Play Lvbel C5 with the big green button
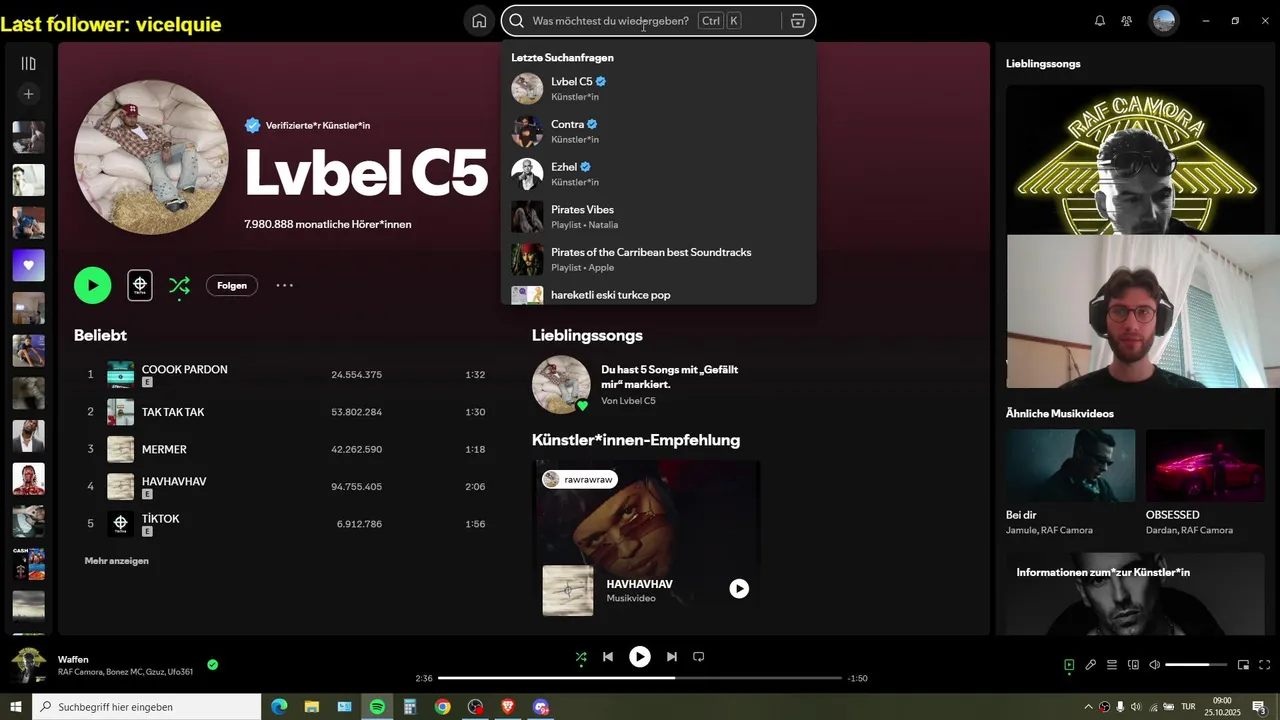This screenshot has height=720, width=1280. tap(93, 285)
